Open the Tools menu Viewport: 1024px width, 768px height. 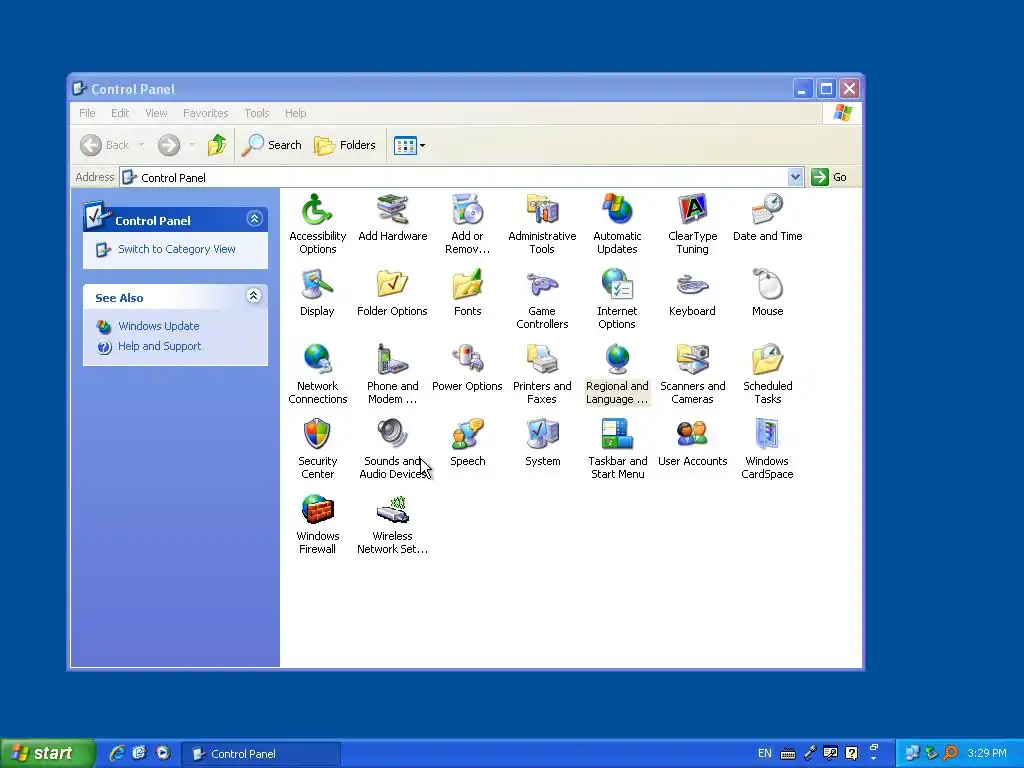pyautogui.click(x=257, y=113)
